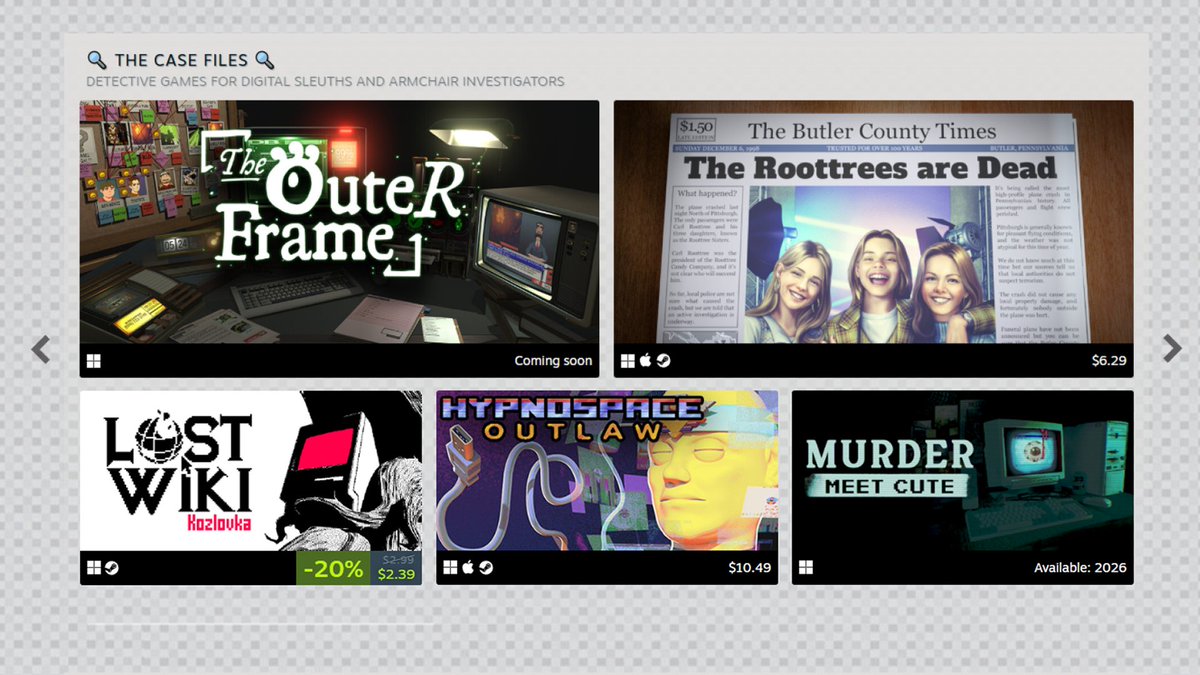Click the $6.29 price

[x=1109, y=361]
